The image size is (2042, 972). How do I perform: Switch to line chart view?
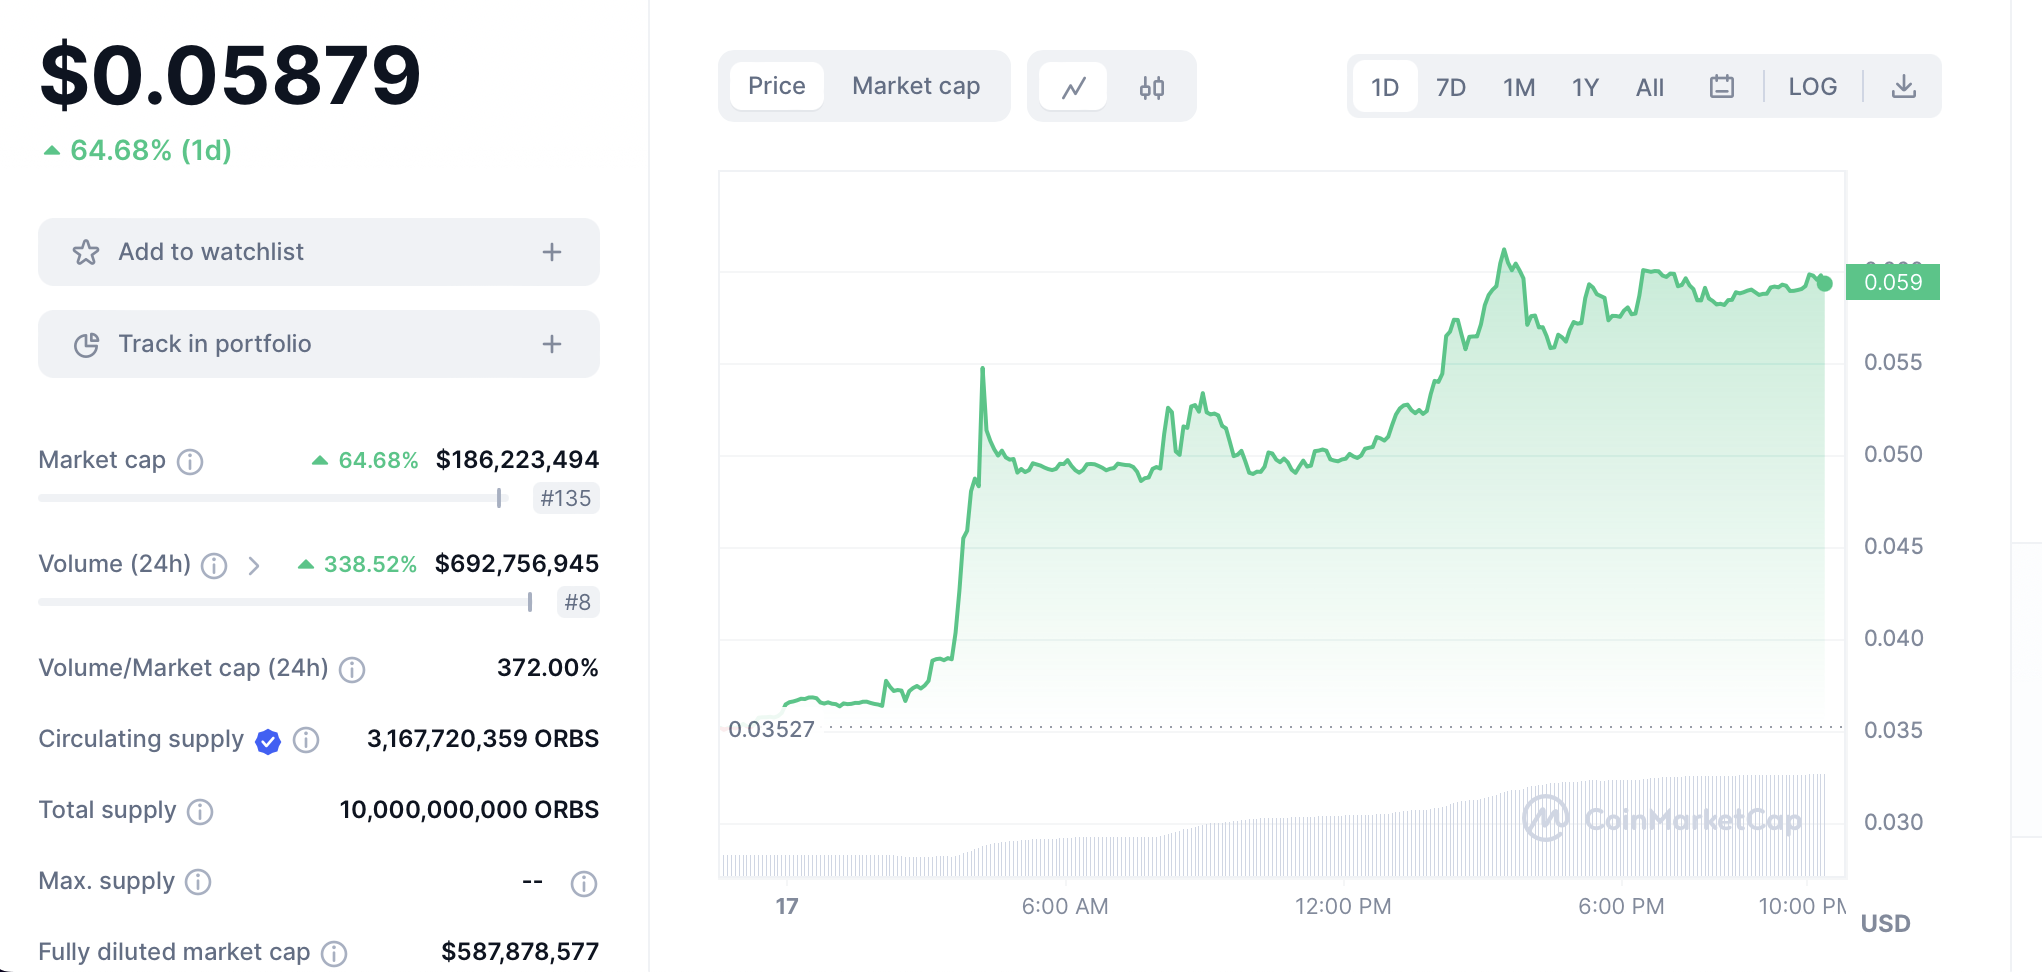(x=1073, y=87)
